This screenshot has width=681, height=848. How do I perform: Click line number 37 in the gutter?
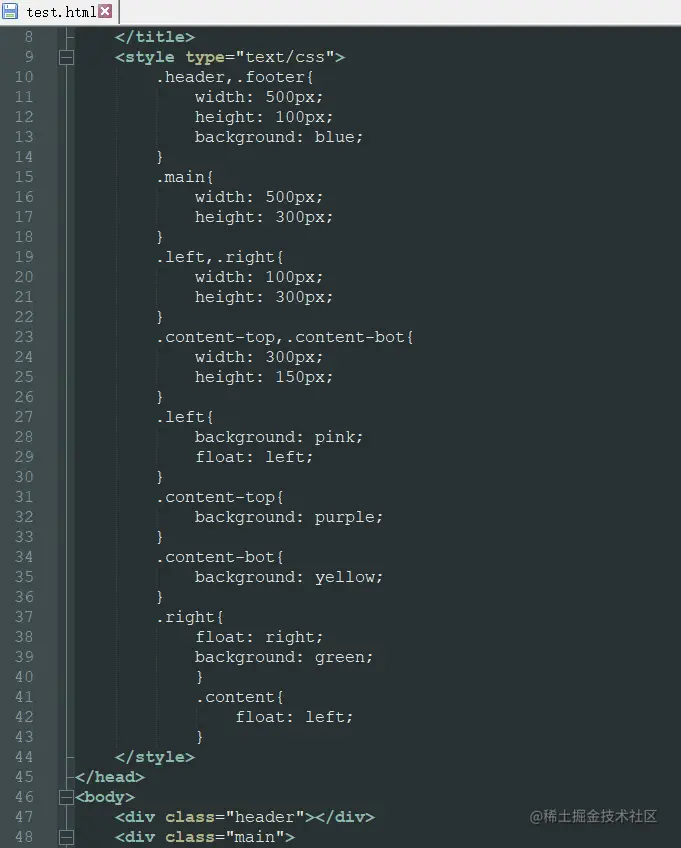[x=23, y=617]
